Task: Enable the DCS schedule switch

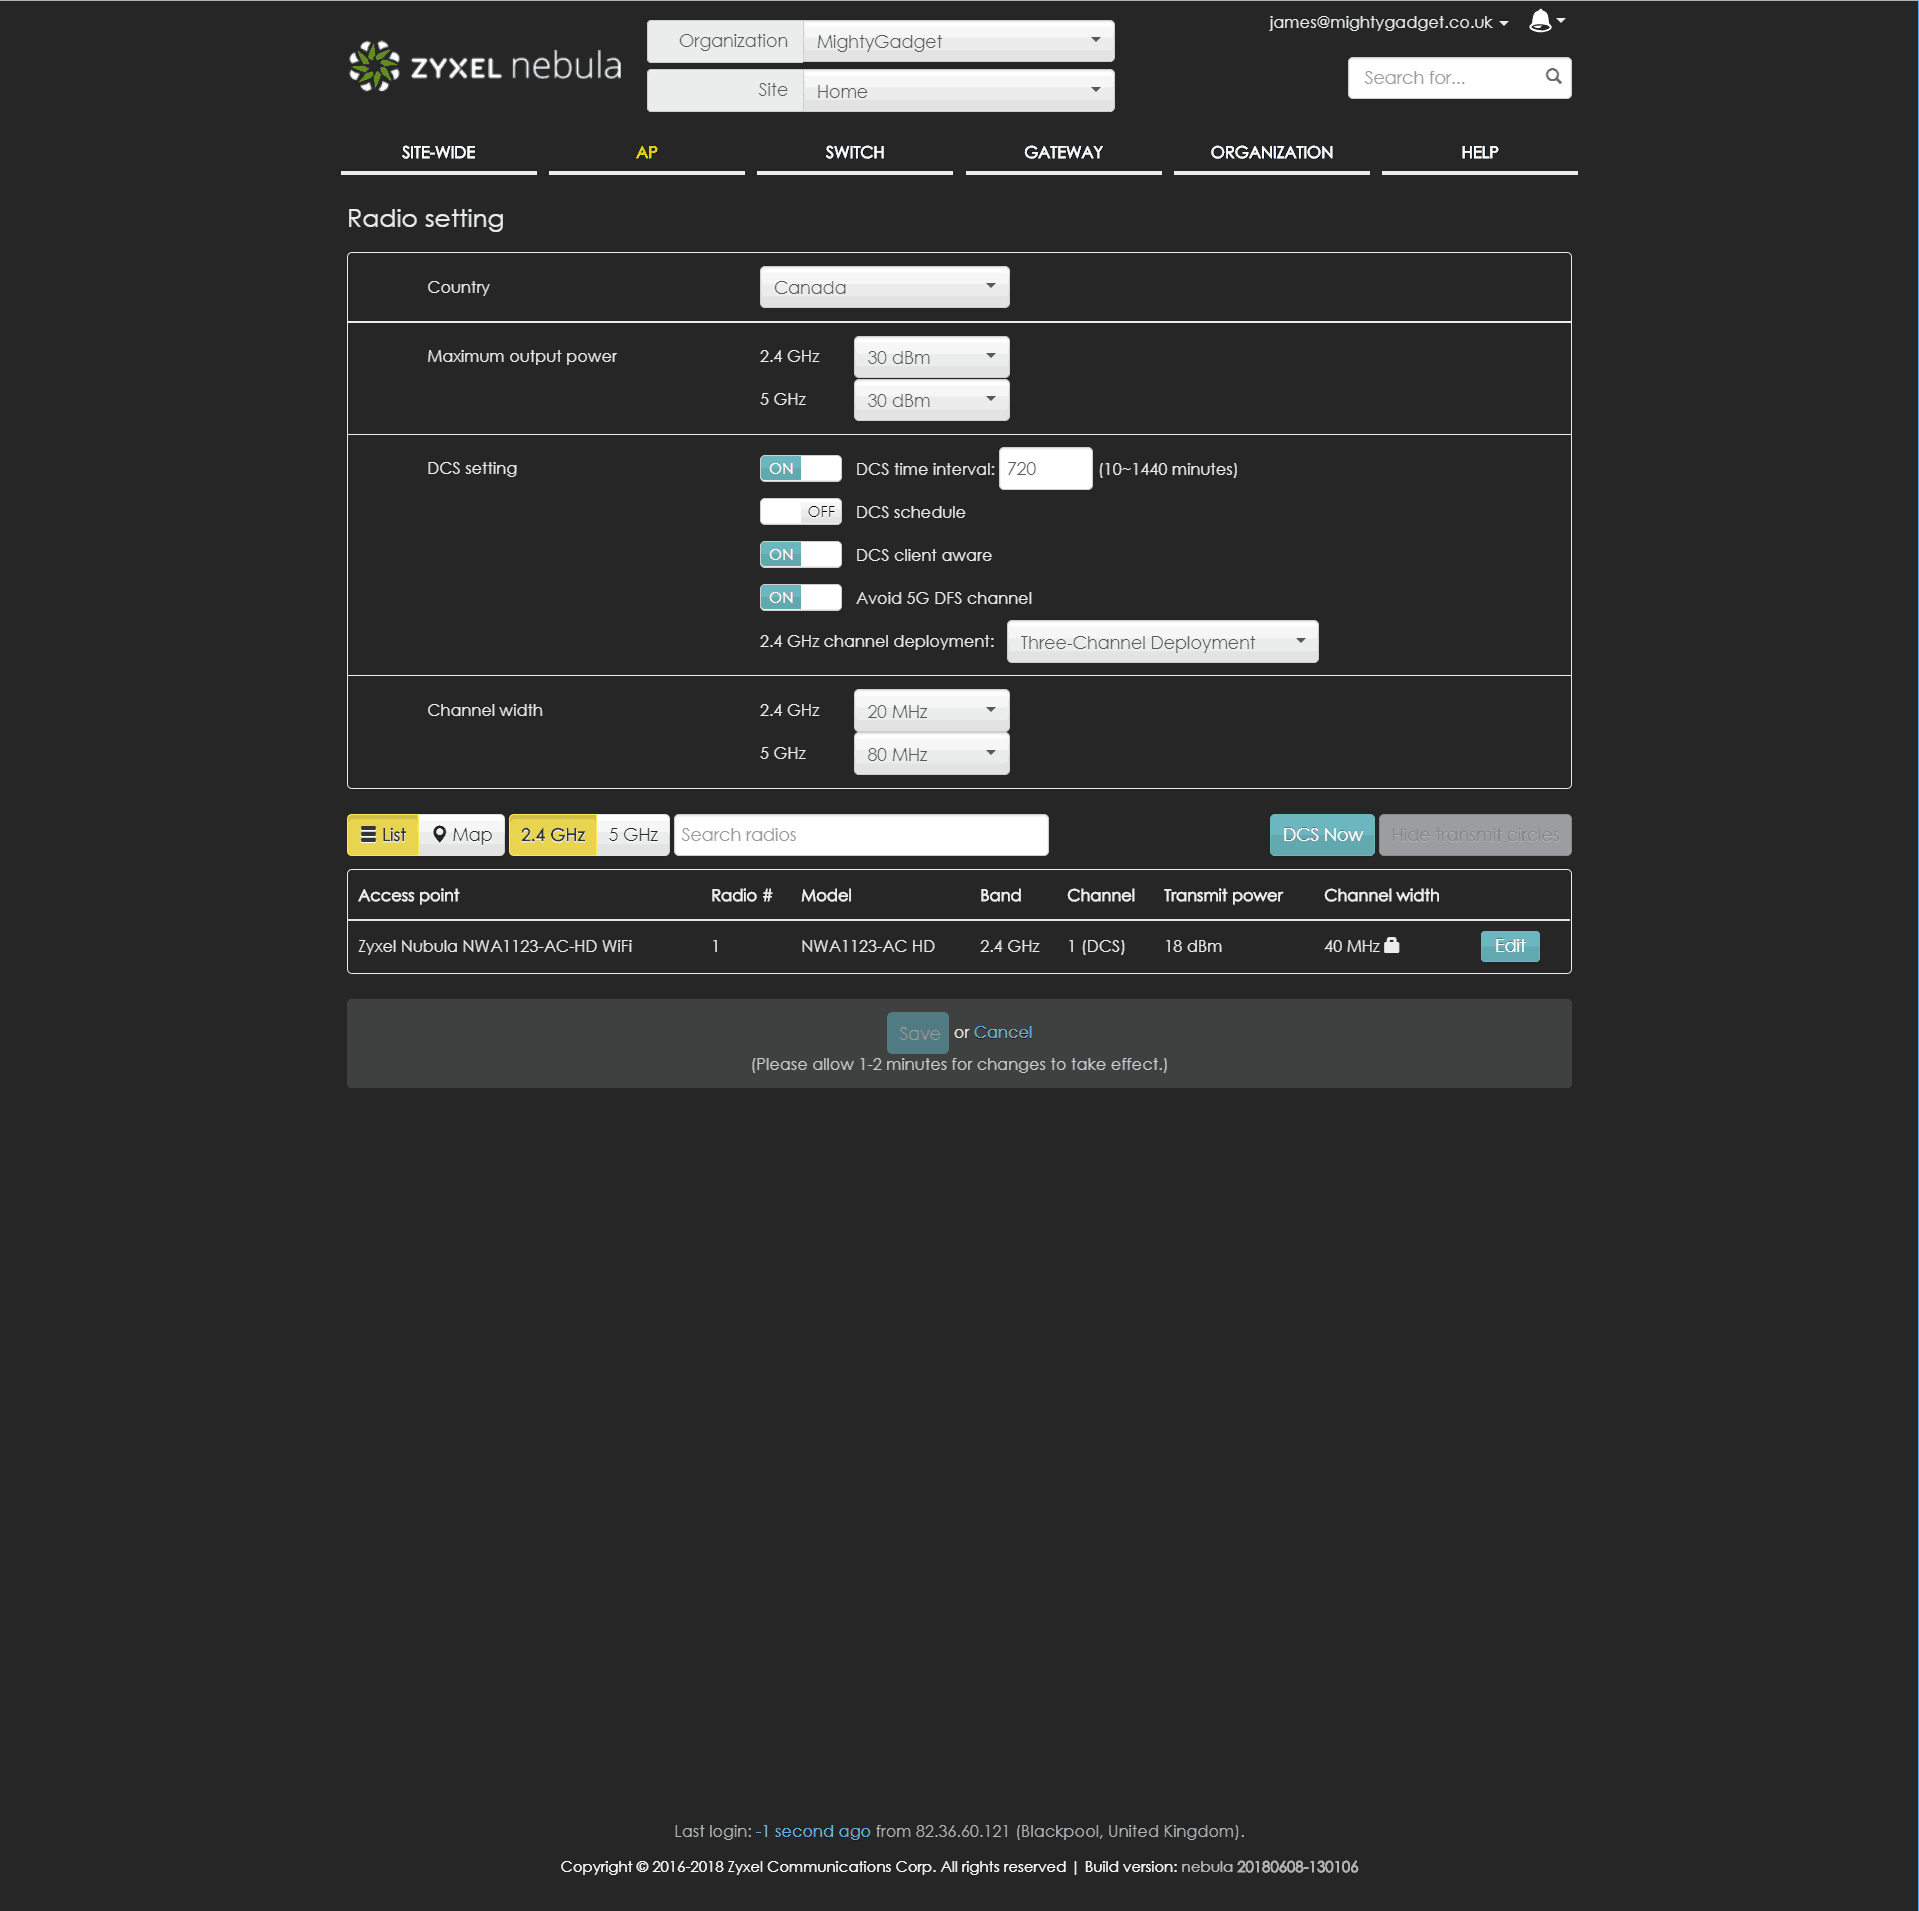Action: click(800, 512)
